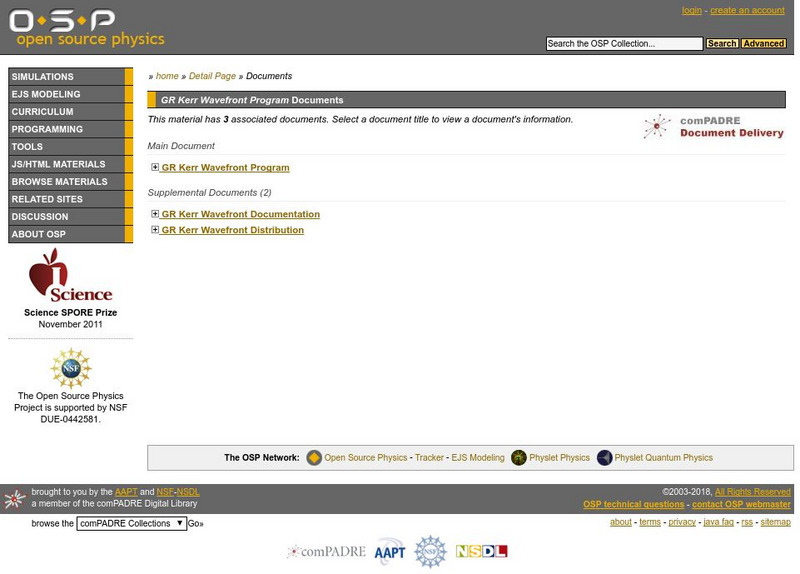Click the Science SPORE Prize apple logo
Viewport: 800px width, 574px height.
70,275
